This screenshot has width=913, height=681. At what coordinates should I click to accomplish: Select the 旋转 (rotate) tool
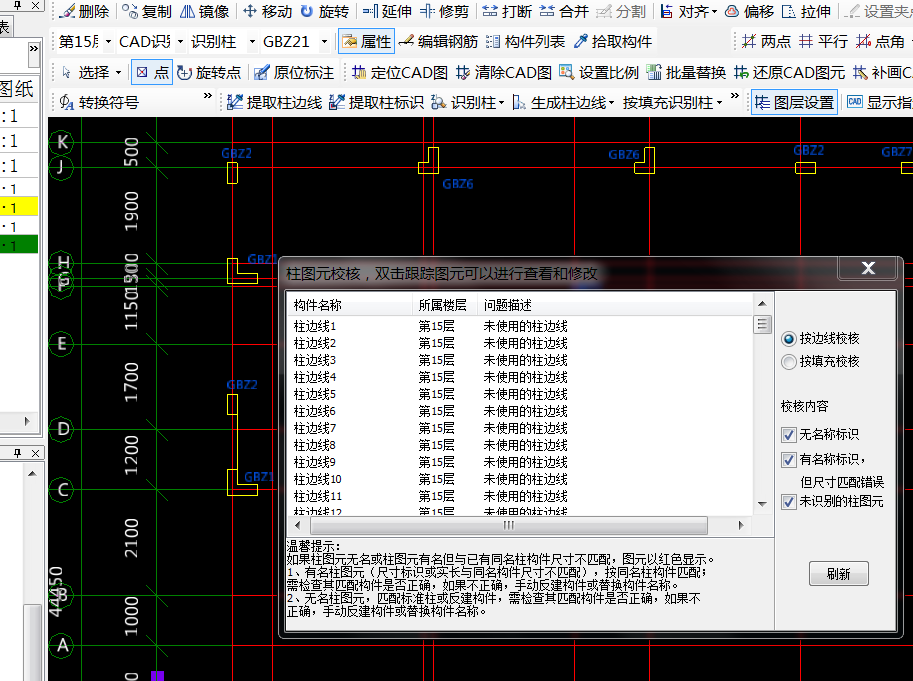pyautogui.click(x=324, y=11)
